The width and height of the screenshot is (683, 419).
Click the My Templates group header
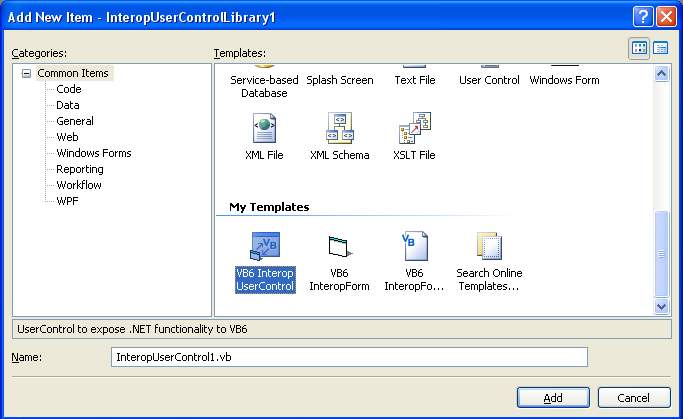(x=269, y=207)
